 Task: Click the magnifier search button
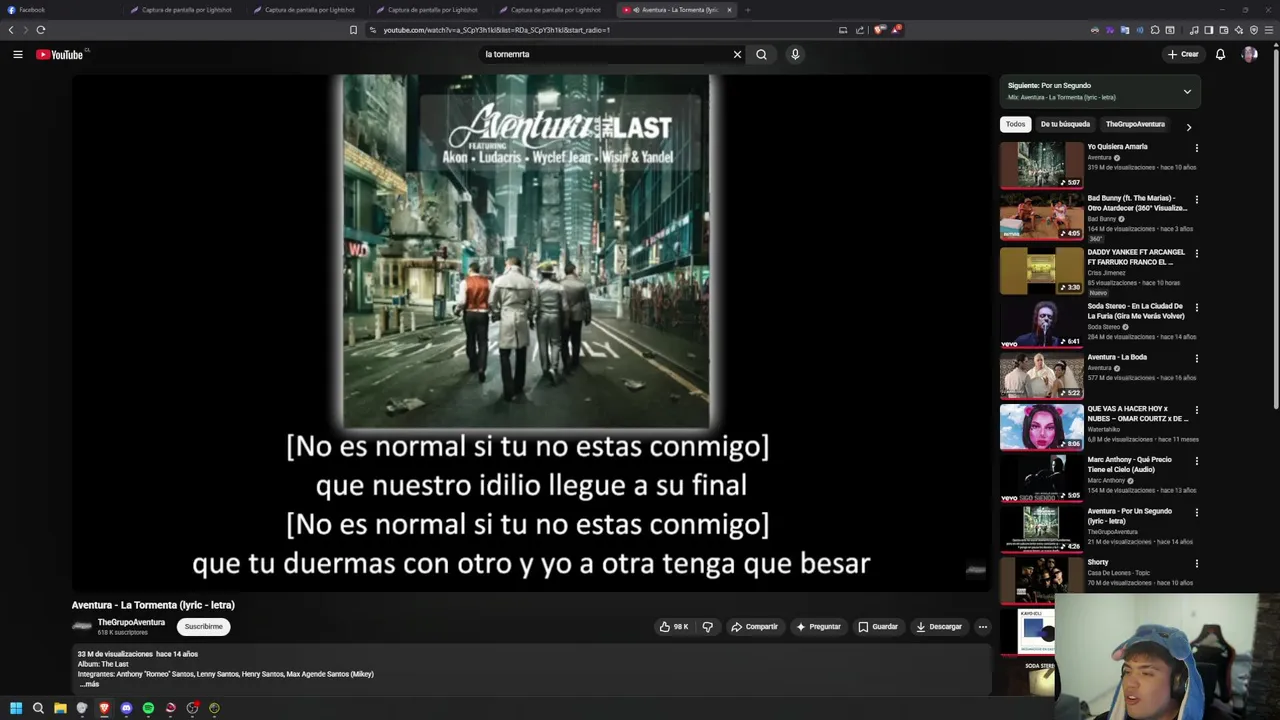[x=761, y=54]
